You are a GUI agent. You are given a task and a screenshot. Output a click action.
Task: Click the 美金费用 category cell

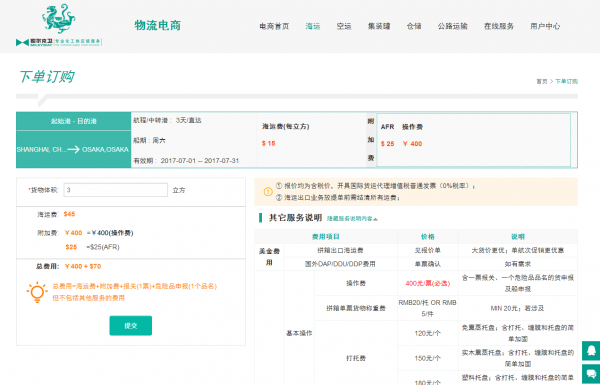[x=269, y=257]
